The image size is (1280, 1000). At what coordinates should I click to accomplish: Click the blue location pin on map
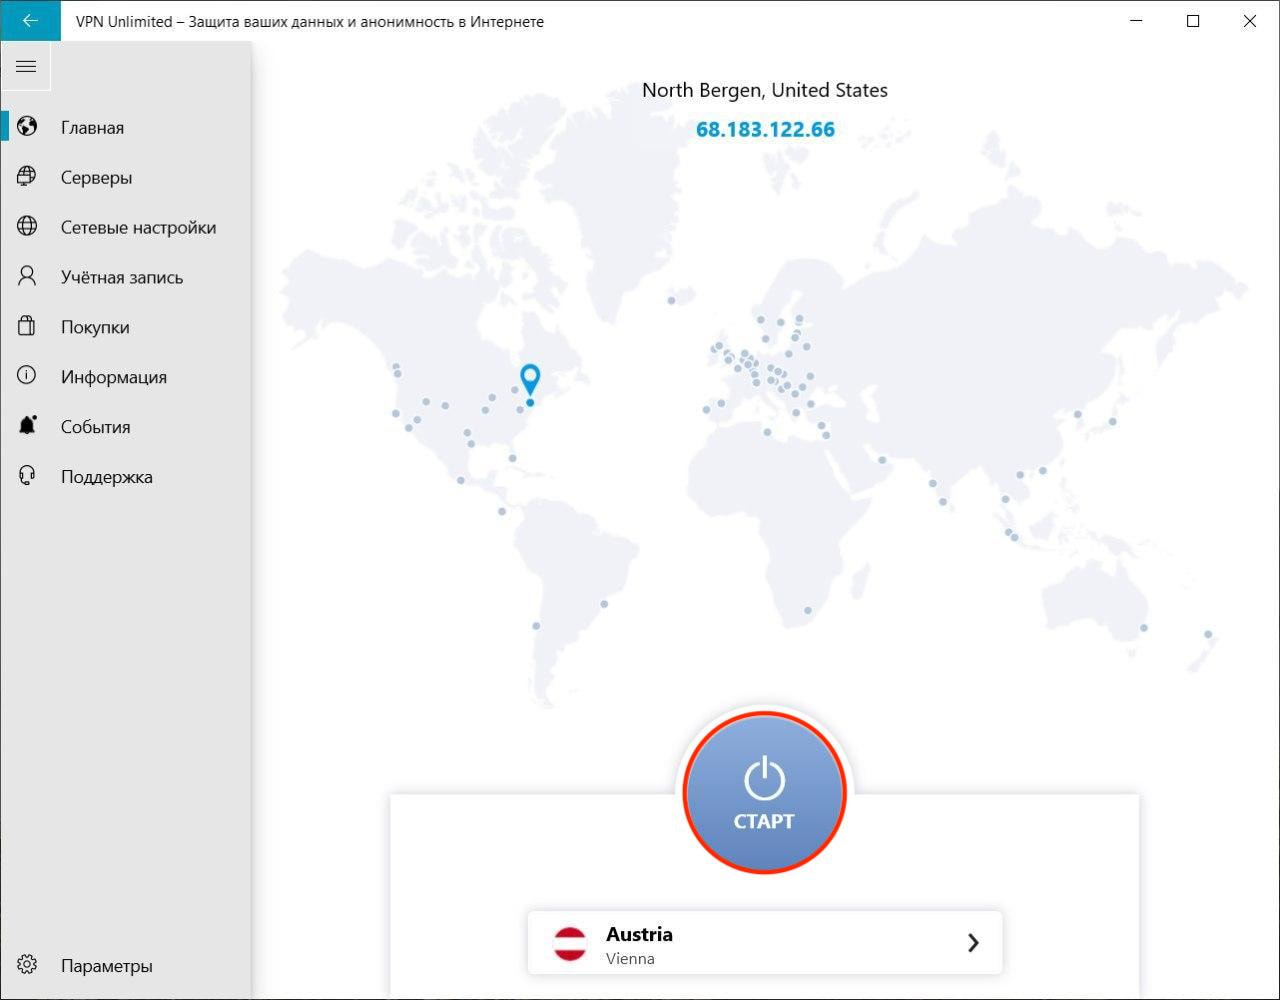(x=530, y=379)
